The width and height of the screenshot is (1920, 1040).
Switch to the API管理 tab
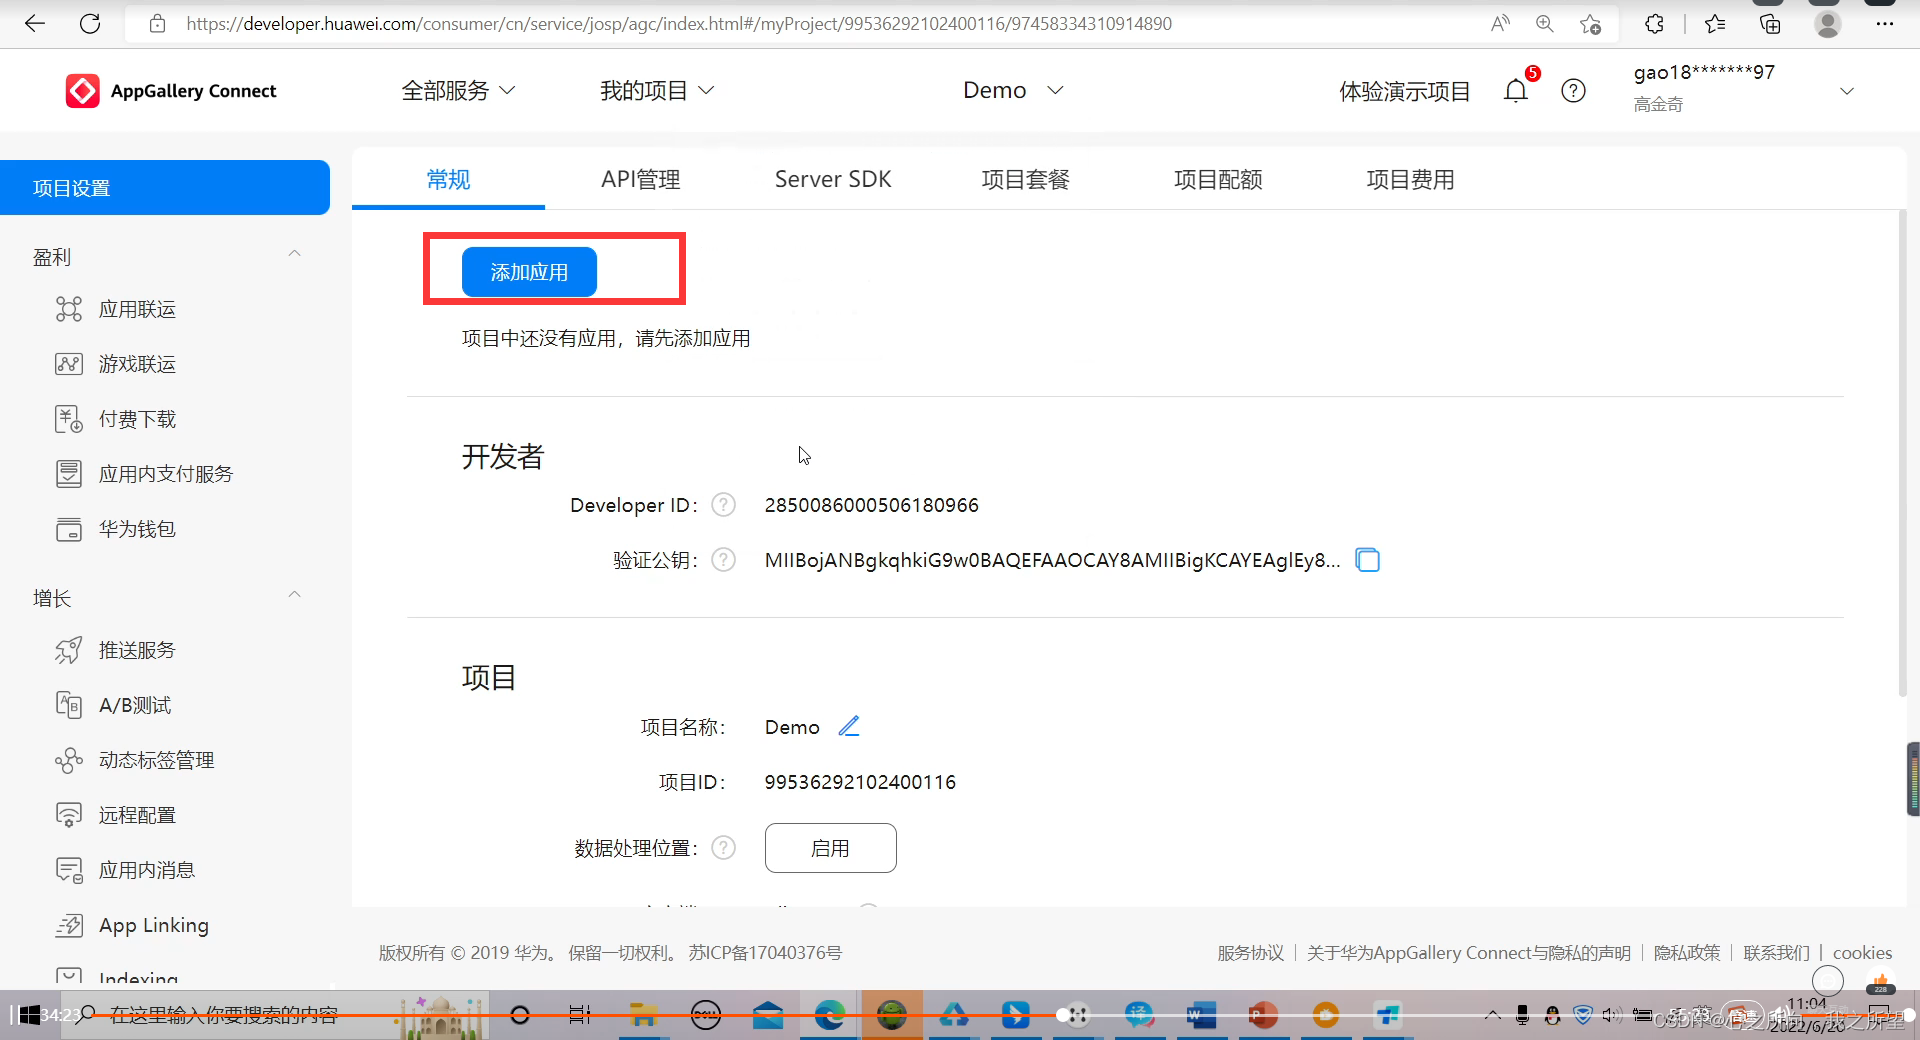tap(641, 179)
